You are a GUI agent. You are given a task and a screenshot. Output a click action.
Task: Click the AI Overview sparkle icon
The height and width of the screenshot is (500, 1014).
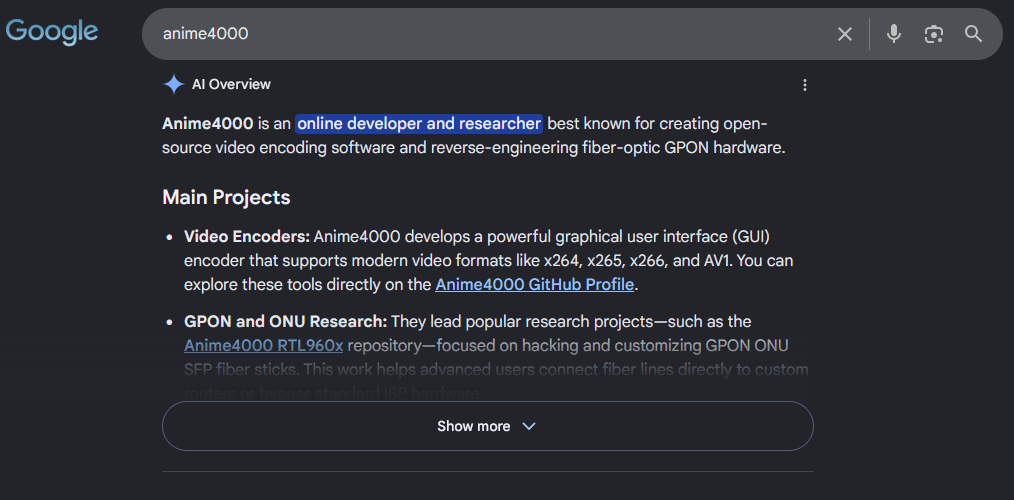pyautogui.click(x=173, y=84)
